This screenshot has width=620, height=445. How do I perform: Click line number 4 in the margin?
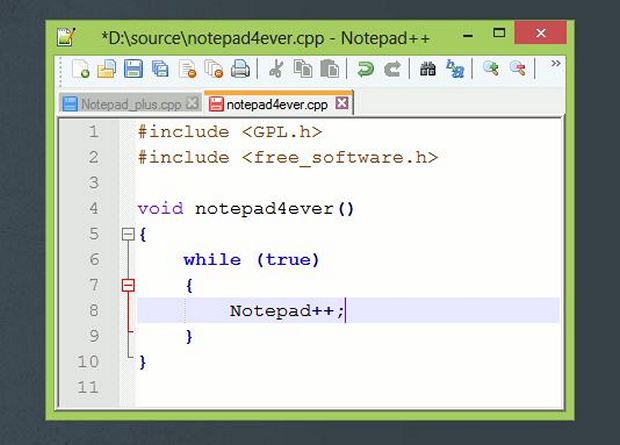click(x=94, y=208)
